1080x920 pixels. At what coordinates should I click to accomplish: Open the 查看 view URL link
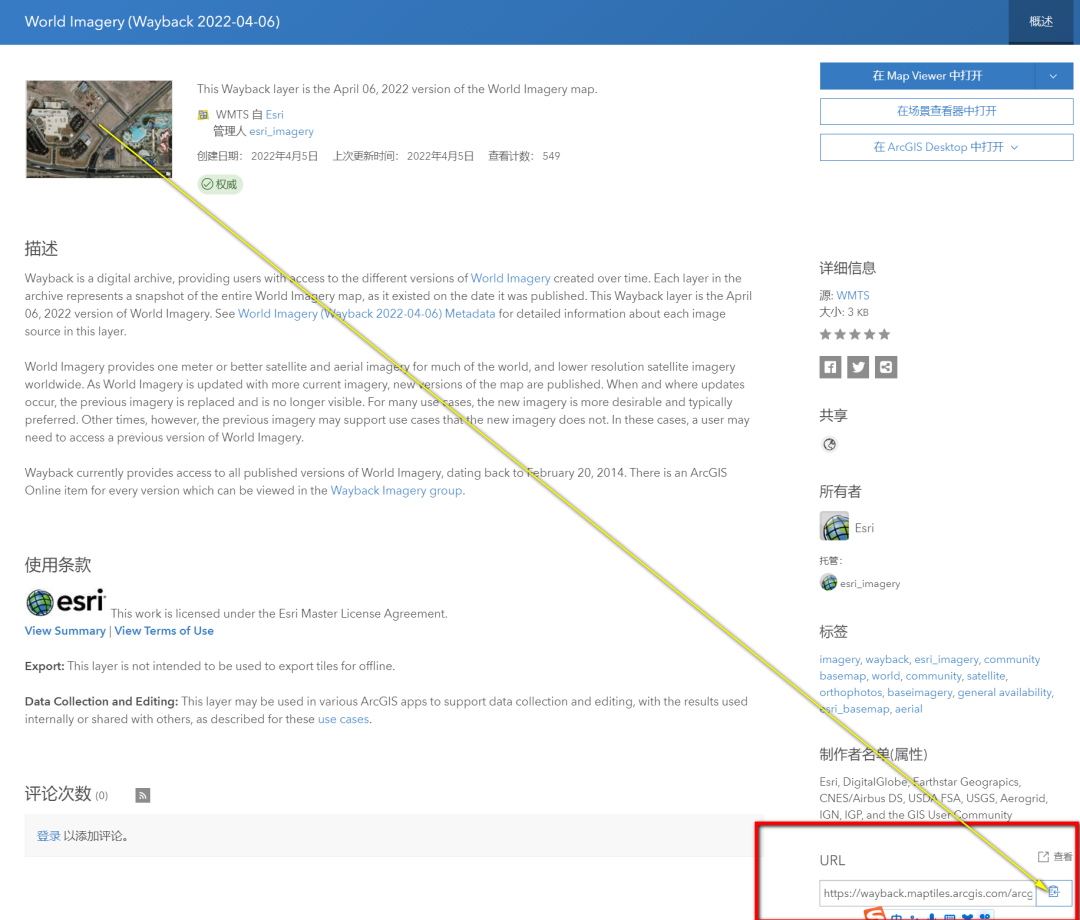[x=1055, y=857]
